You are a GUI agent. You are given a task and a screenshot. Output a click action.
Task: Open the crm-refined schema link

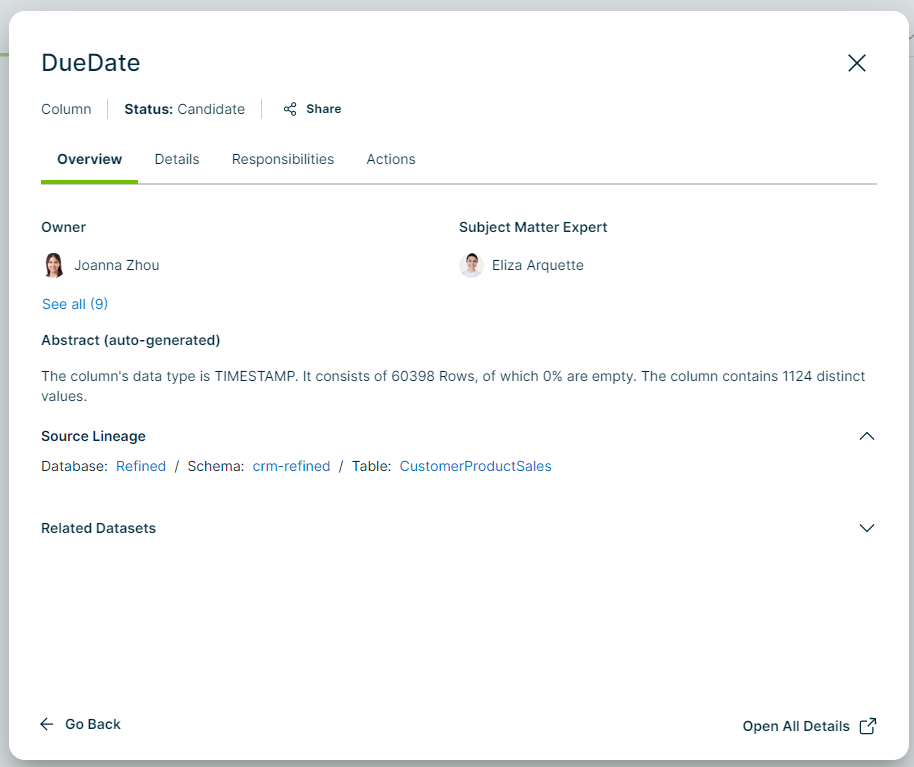(291, 466)
